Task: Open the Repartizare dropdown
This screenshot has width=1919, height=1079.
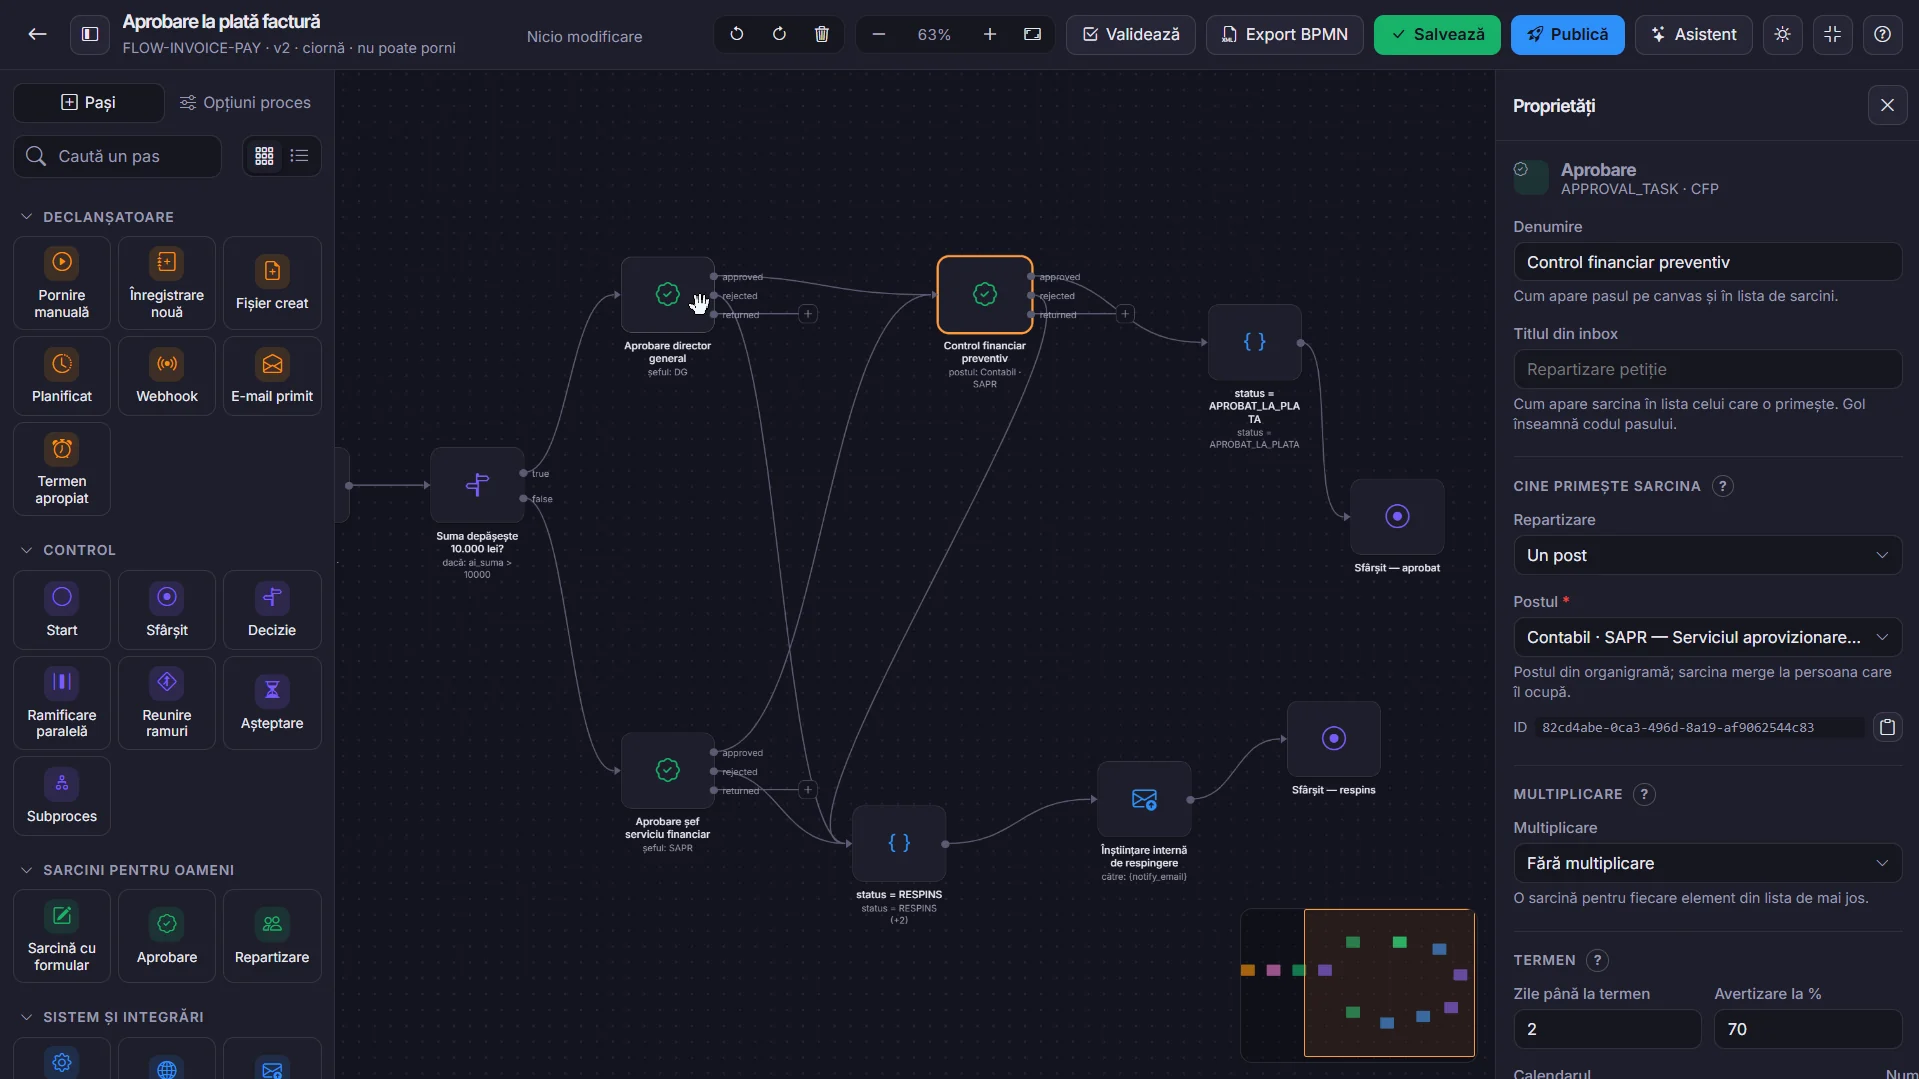Action: (1707, 555)
